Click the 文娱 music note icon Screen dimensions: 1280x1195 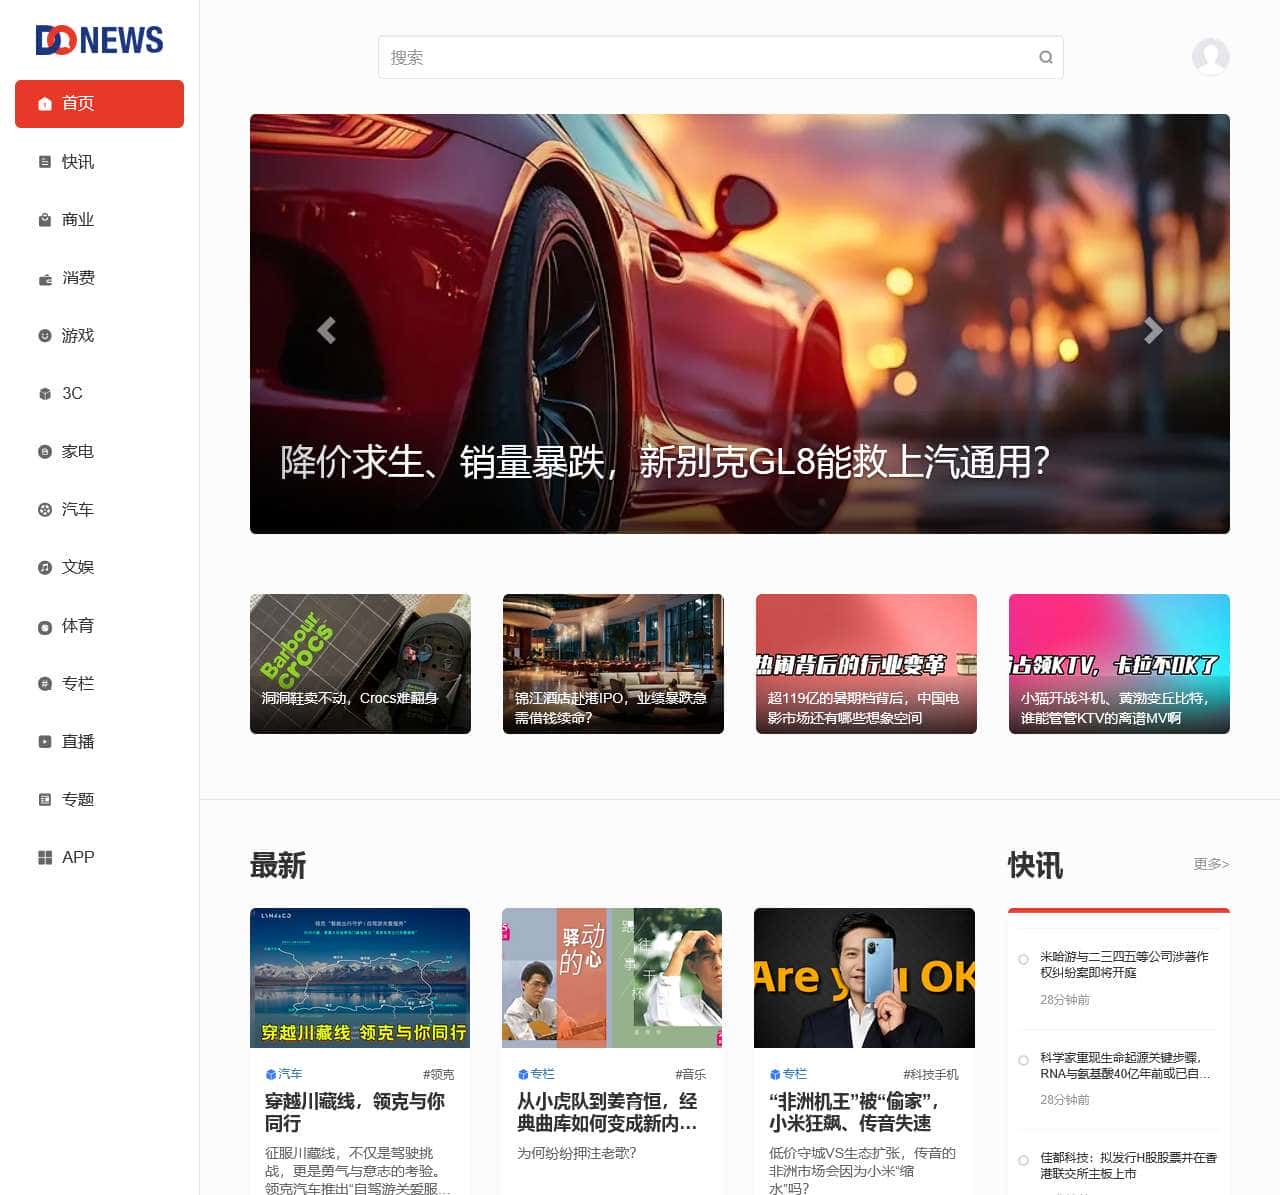coord(45,568)
